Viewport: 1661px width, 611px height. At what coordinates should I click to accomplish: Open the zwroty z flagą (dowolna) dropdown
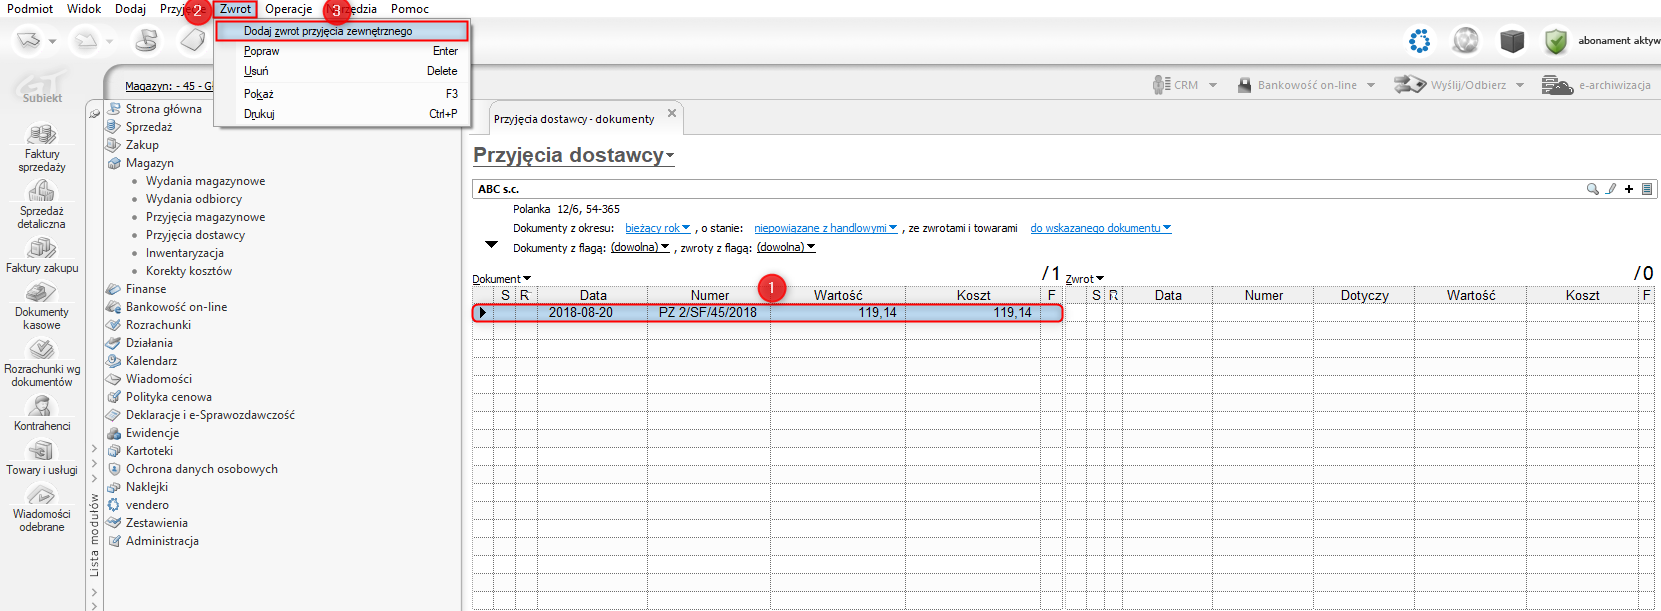tap(786, 248)
